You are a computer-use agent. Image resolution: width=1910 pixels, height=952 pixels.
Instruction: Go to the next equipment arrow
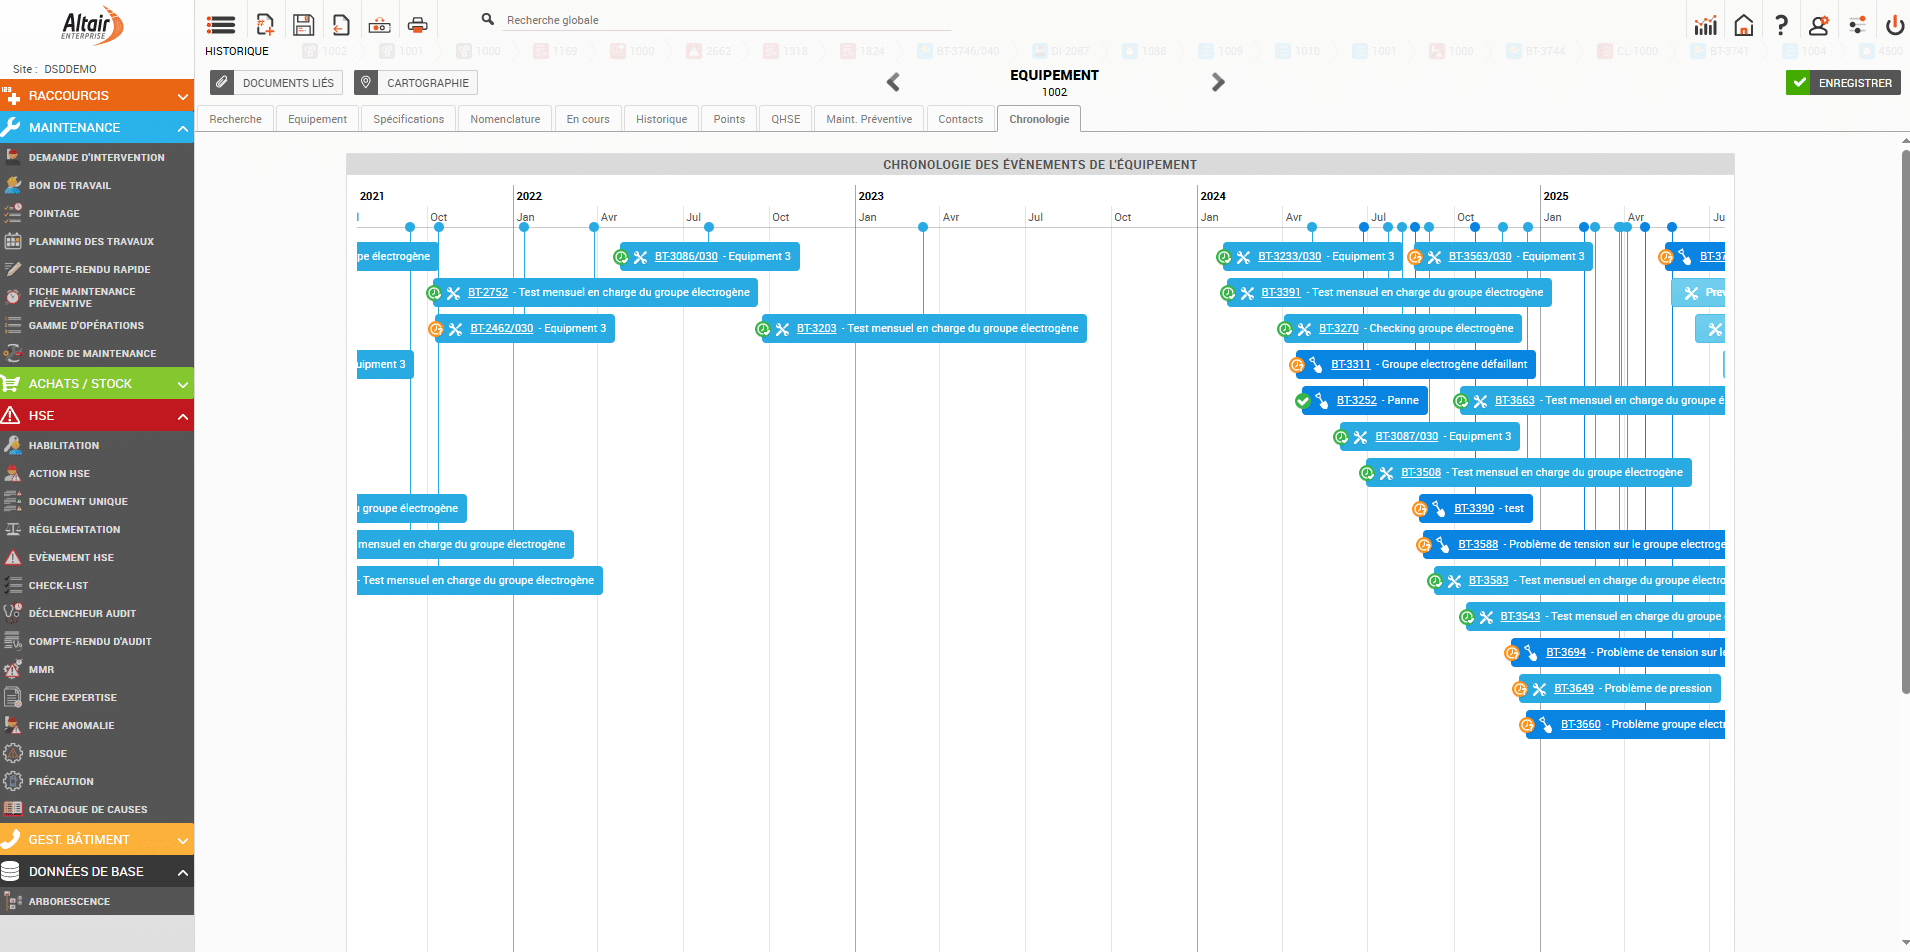[x=1217, y=82]
